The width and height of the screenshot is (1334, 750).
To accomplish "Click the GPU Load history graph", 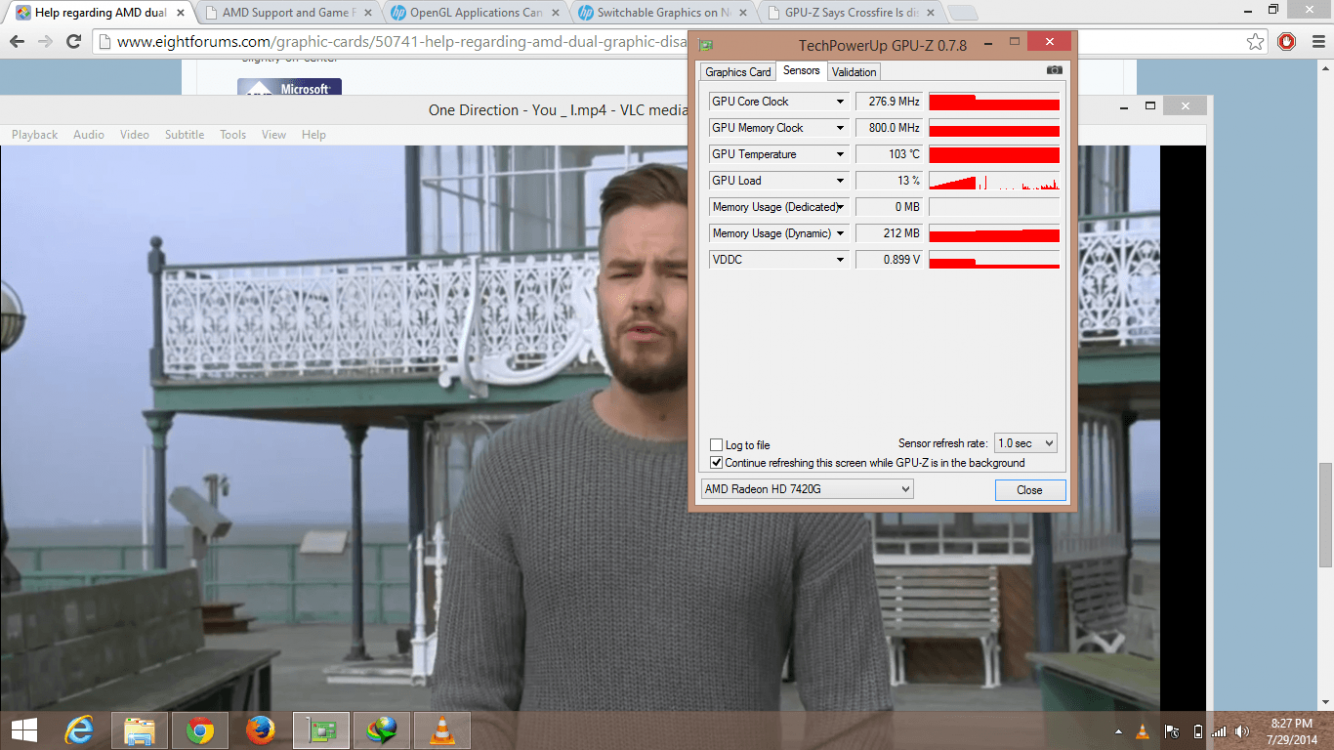I will click(x=994, y=181).
